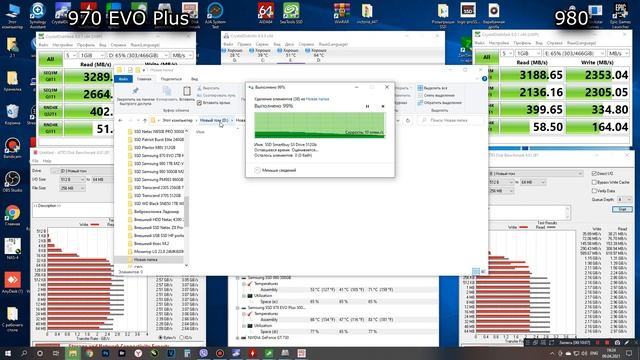The height and width of the screenshot is (360, 640).
Task: Enable Bypass Write Cache in right ATTO window
Action: [594, 182]
